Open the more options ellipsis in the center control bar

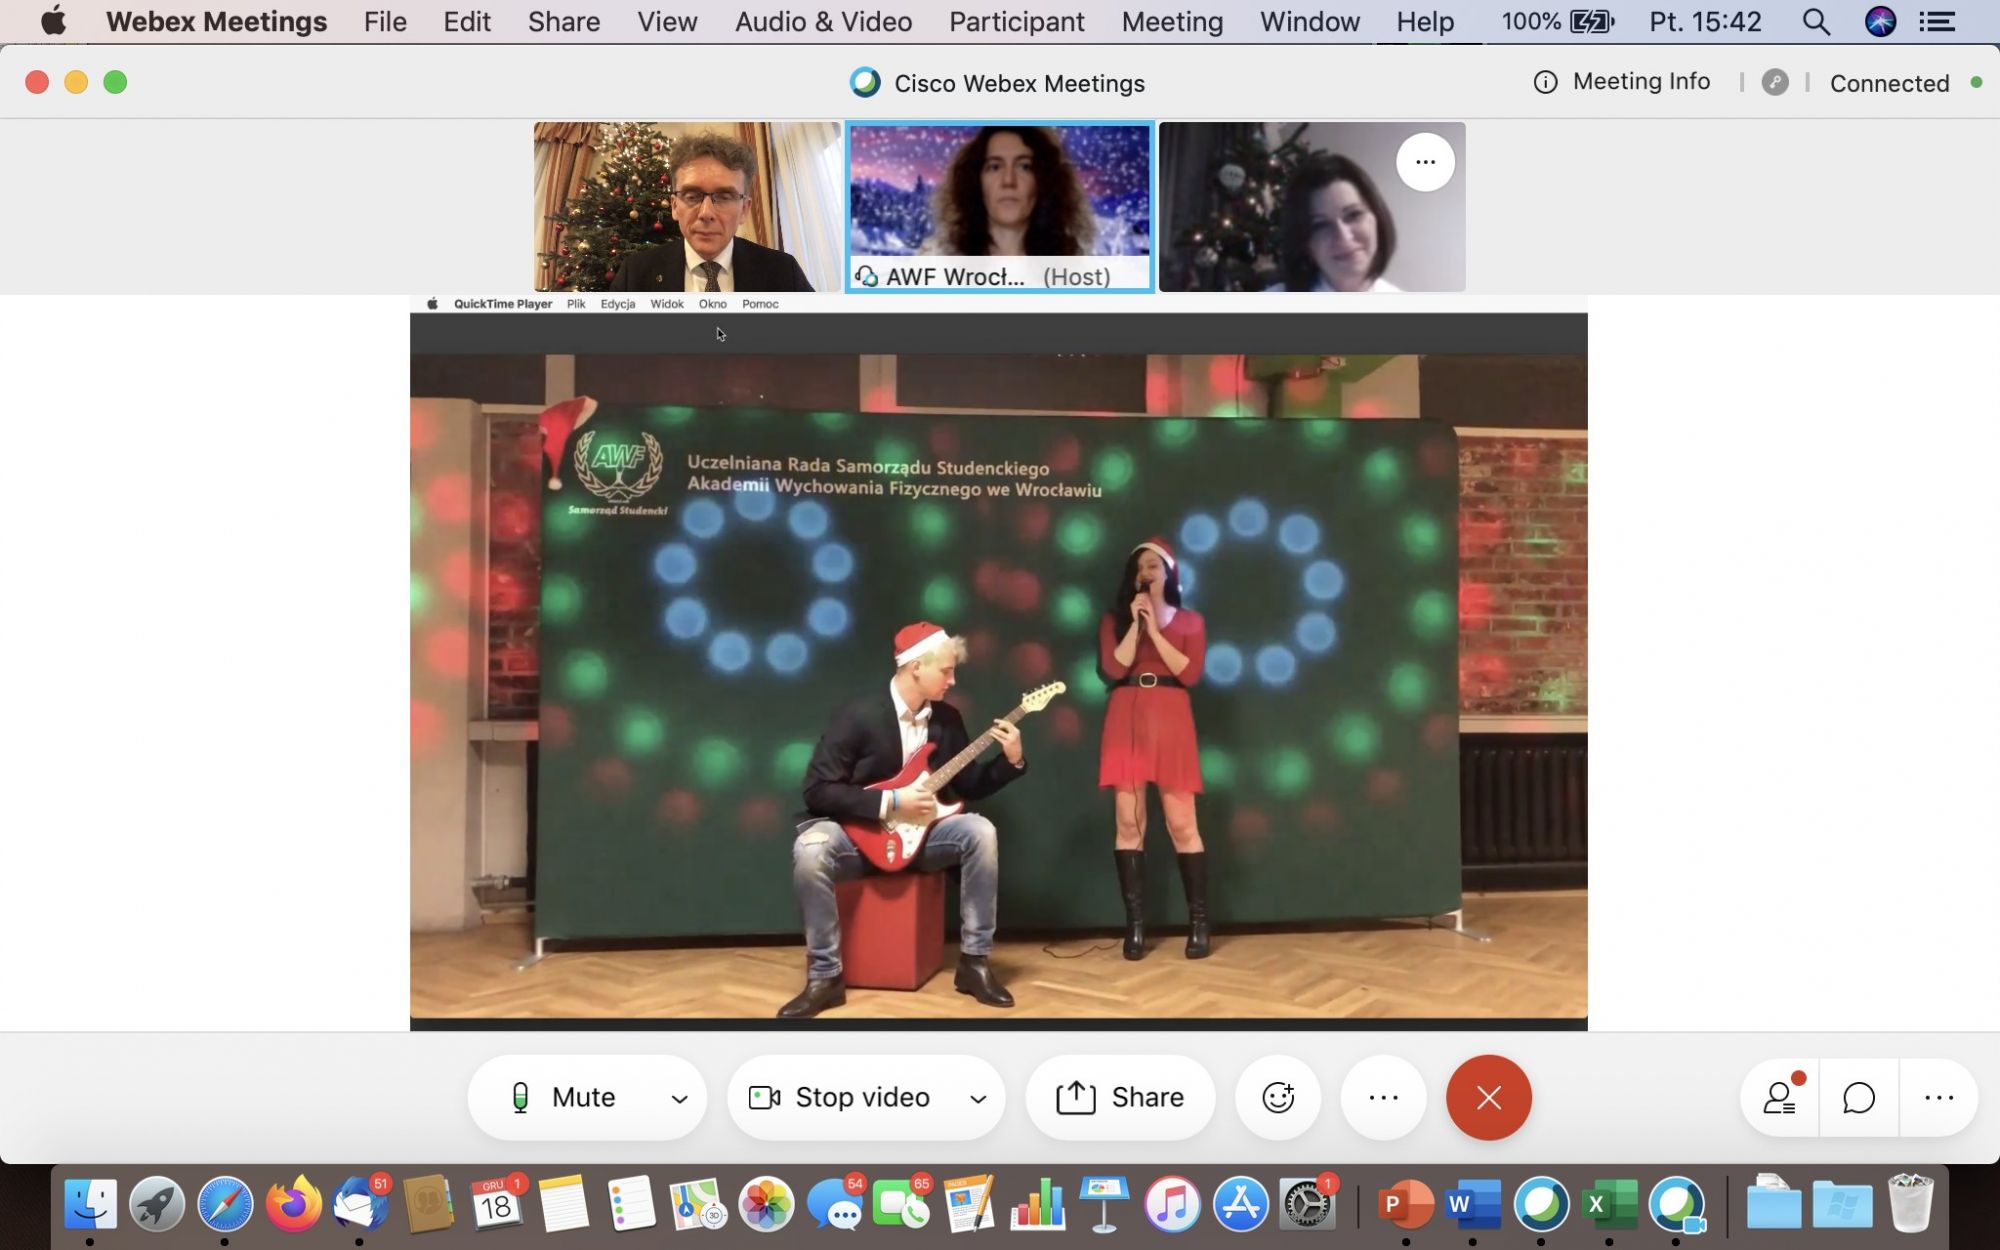tap(1383, 1097)
